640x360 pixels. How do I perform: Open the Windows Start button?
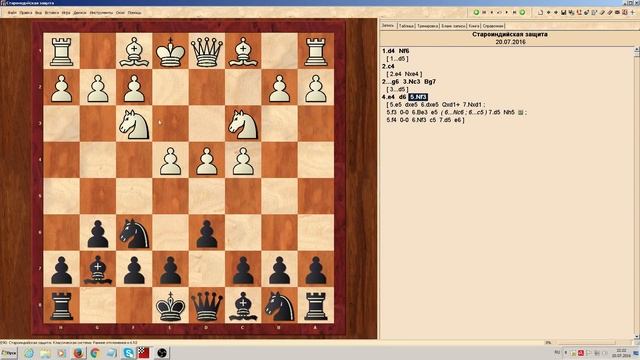point(9,353)
